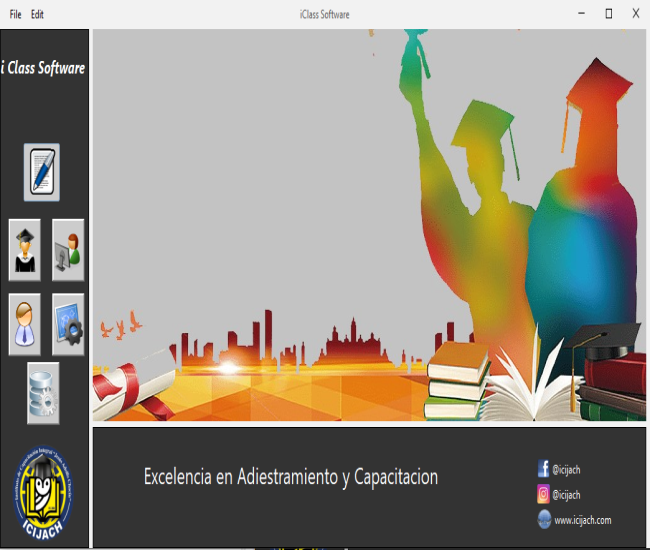Screen dimensions: 650x550
Task: Click the 'Excelencia en Adiestramiento y Capacitacion' slogan
Action: point(291,477)
